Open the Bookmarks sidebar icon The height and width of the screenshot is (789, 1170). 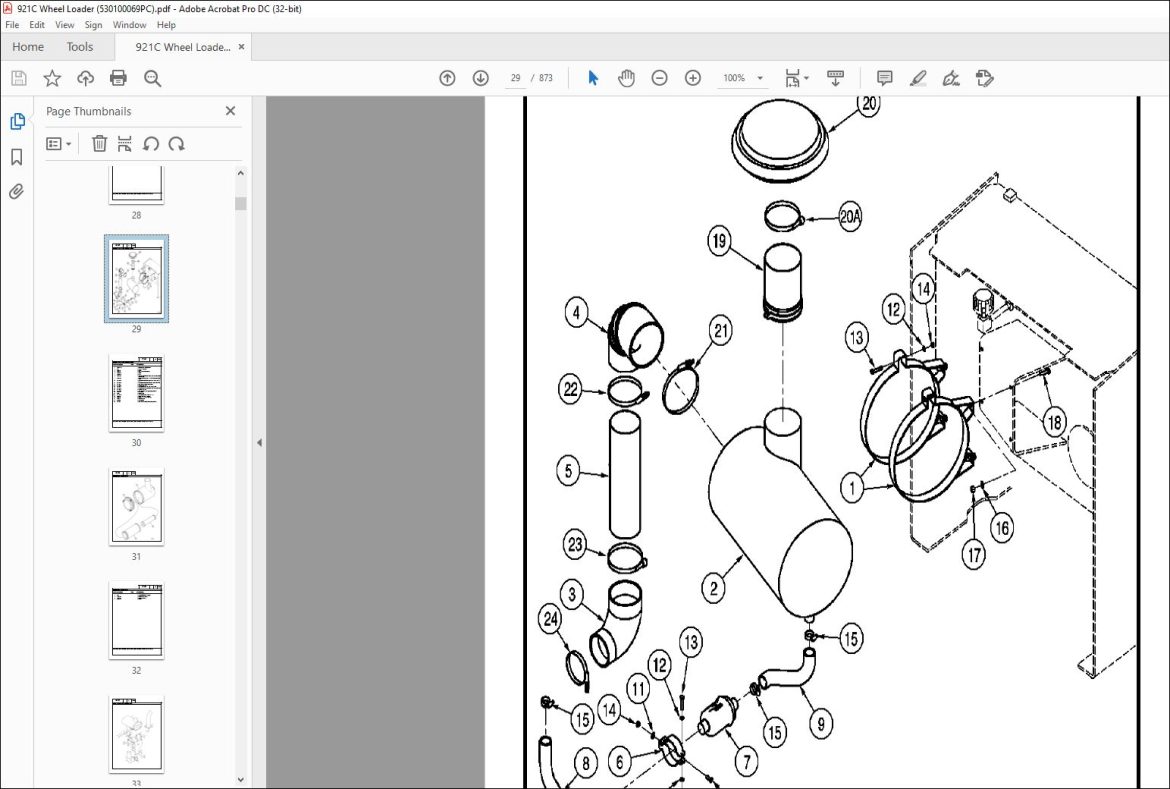16,157
